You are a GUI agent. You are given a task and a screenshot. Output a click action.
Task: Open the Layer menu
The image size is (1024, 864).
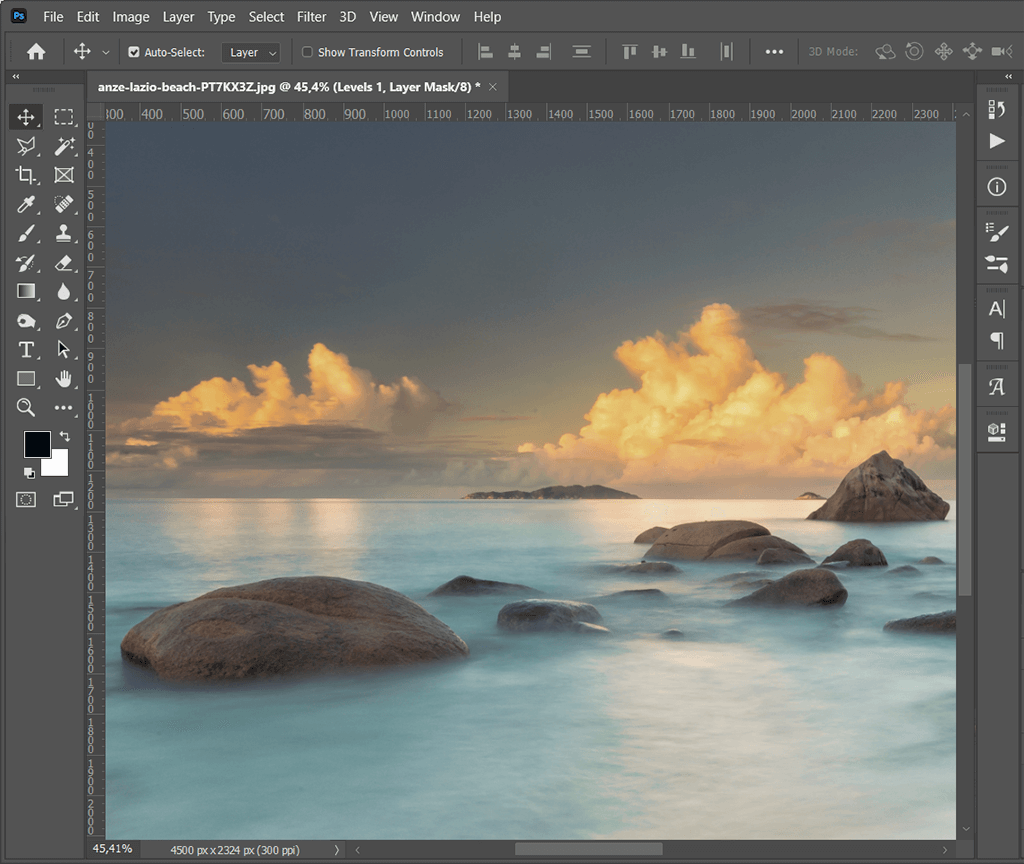[x=178, y=17]
